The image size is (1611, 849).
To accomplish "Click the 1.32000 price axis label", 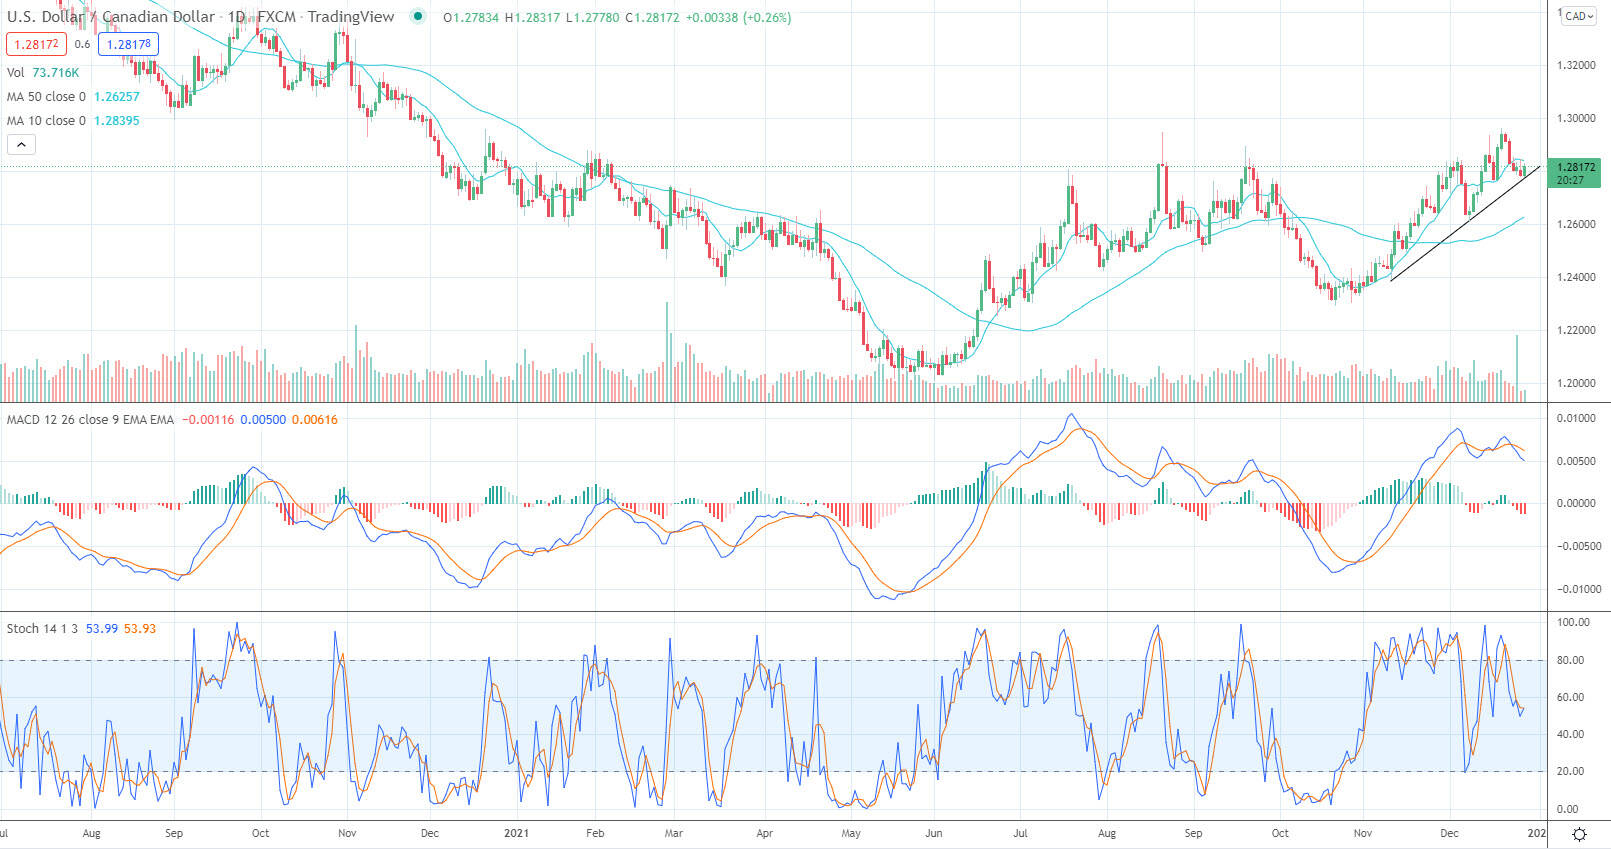I will click(1576, 66).
